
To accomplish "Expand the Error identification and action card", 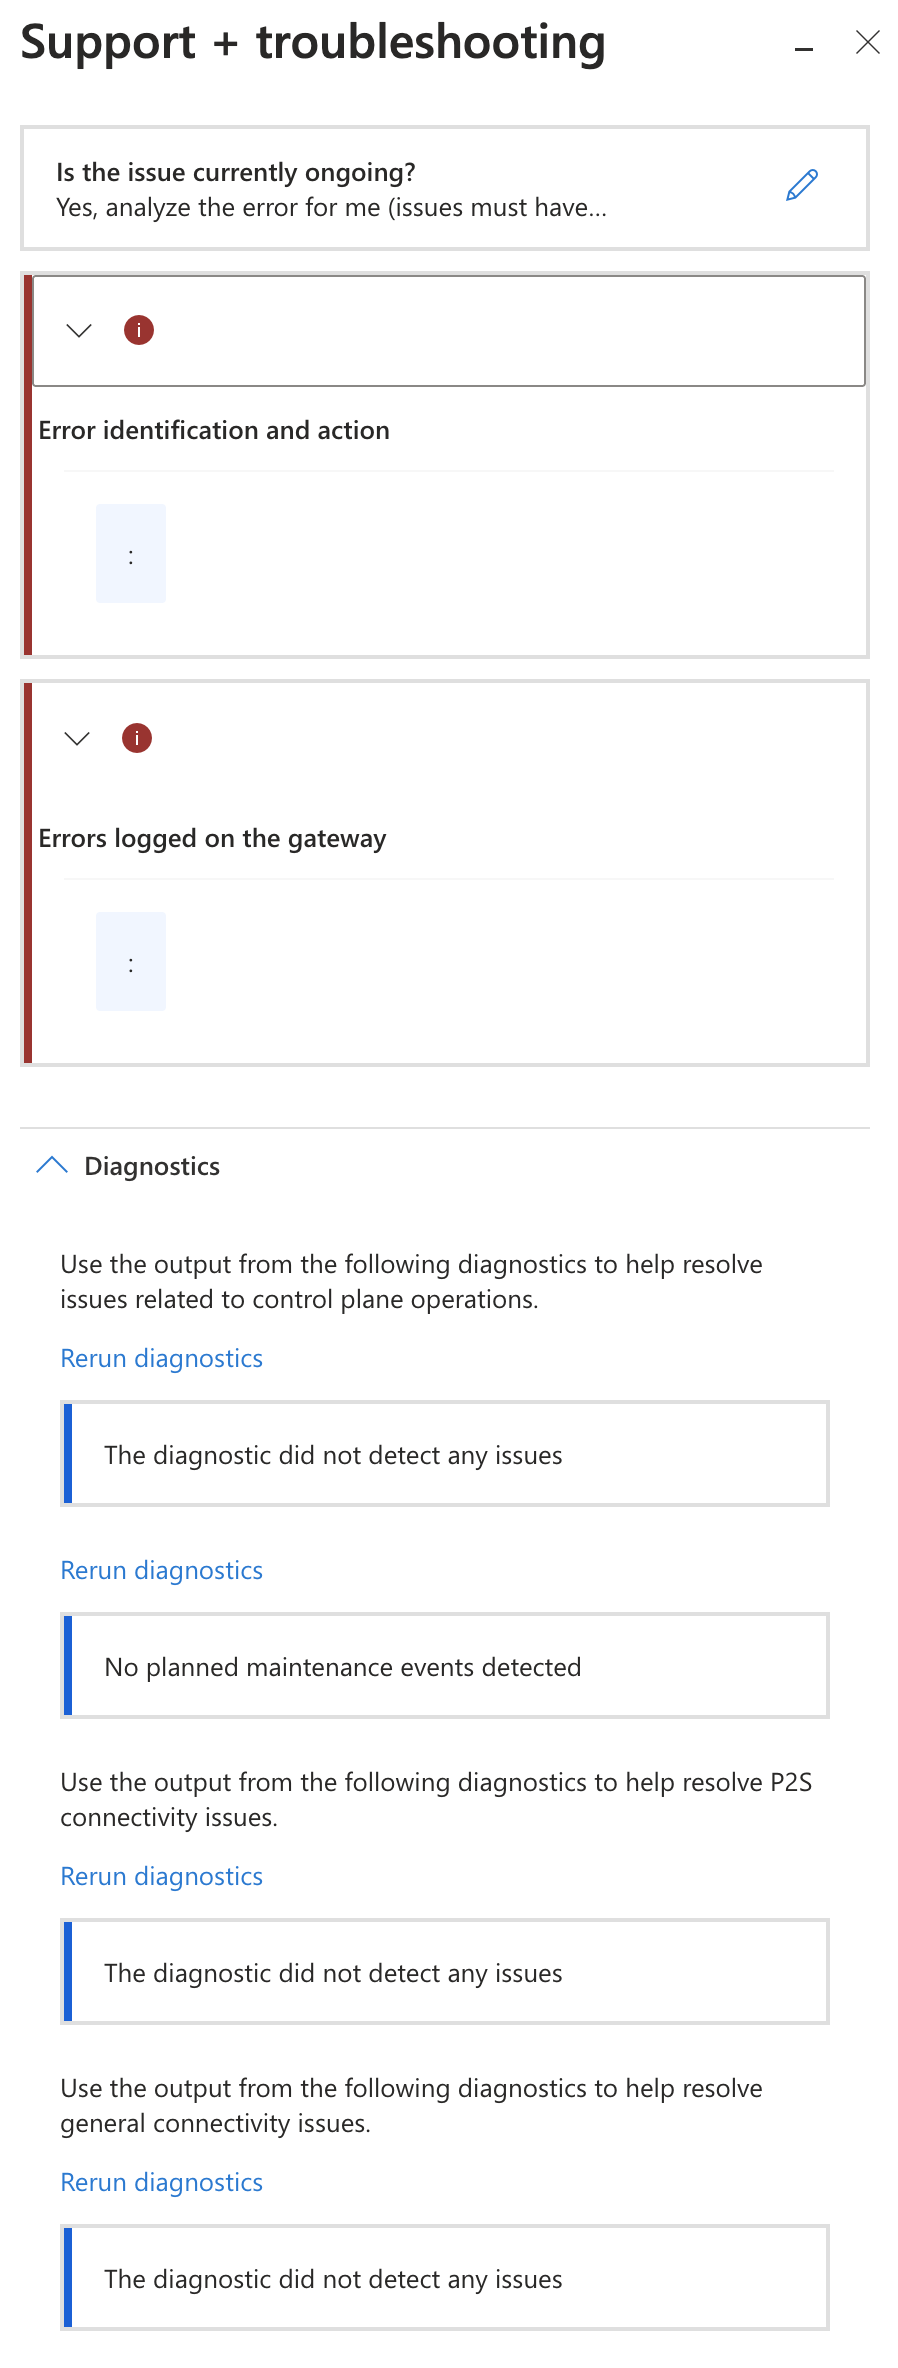I will [77, 330].
